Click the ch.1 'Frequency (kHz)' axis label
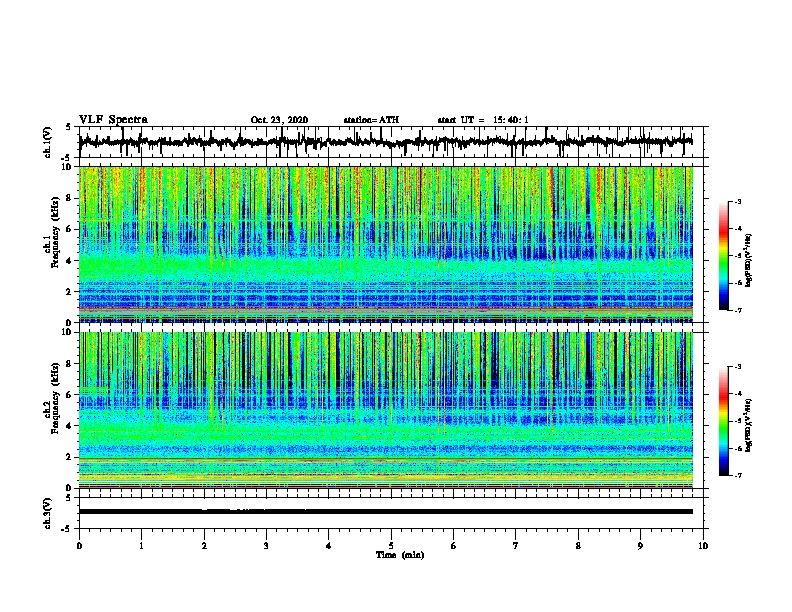The height and width of the screenshot is (612, 792). pyautogui.click(x=56, y=232)
